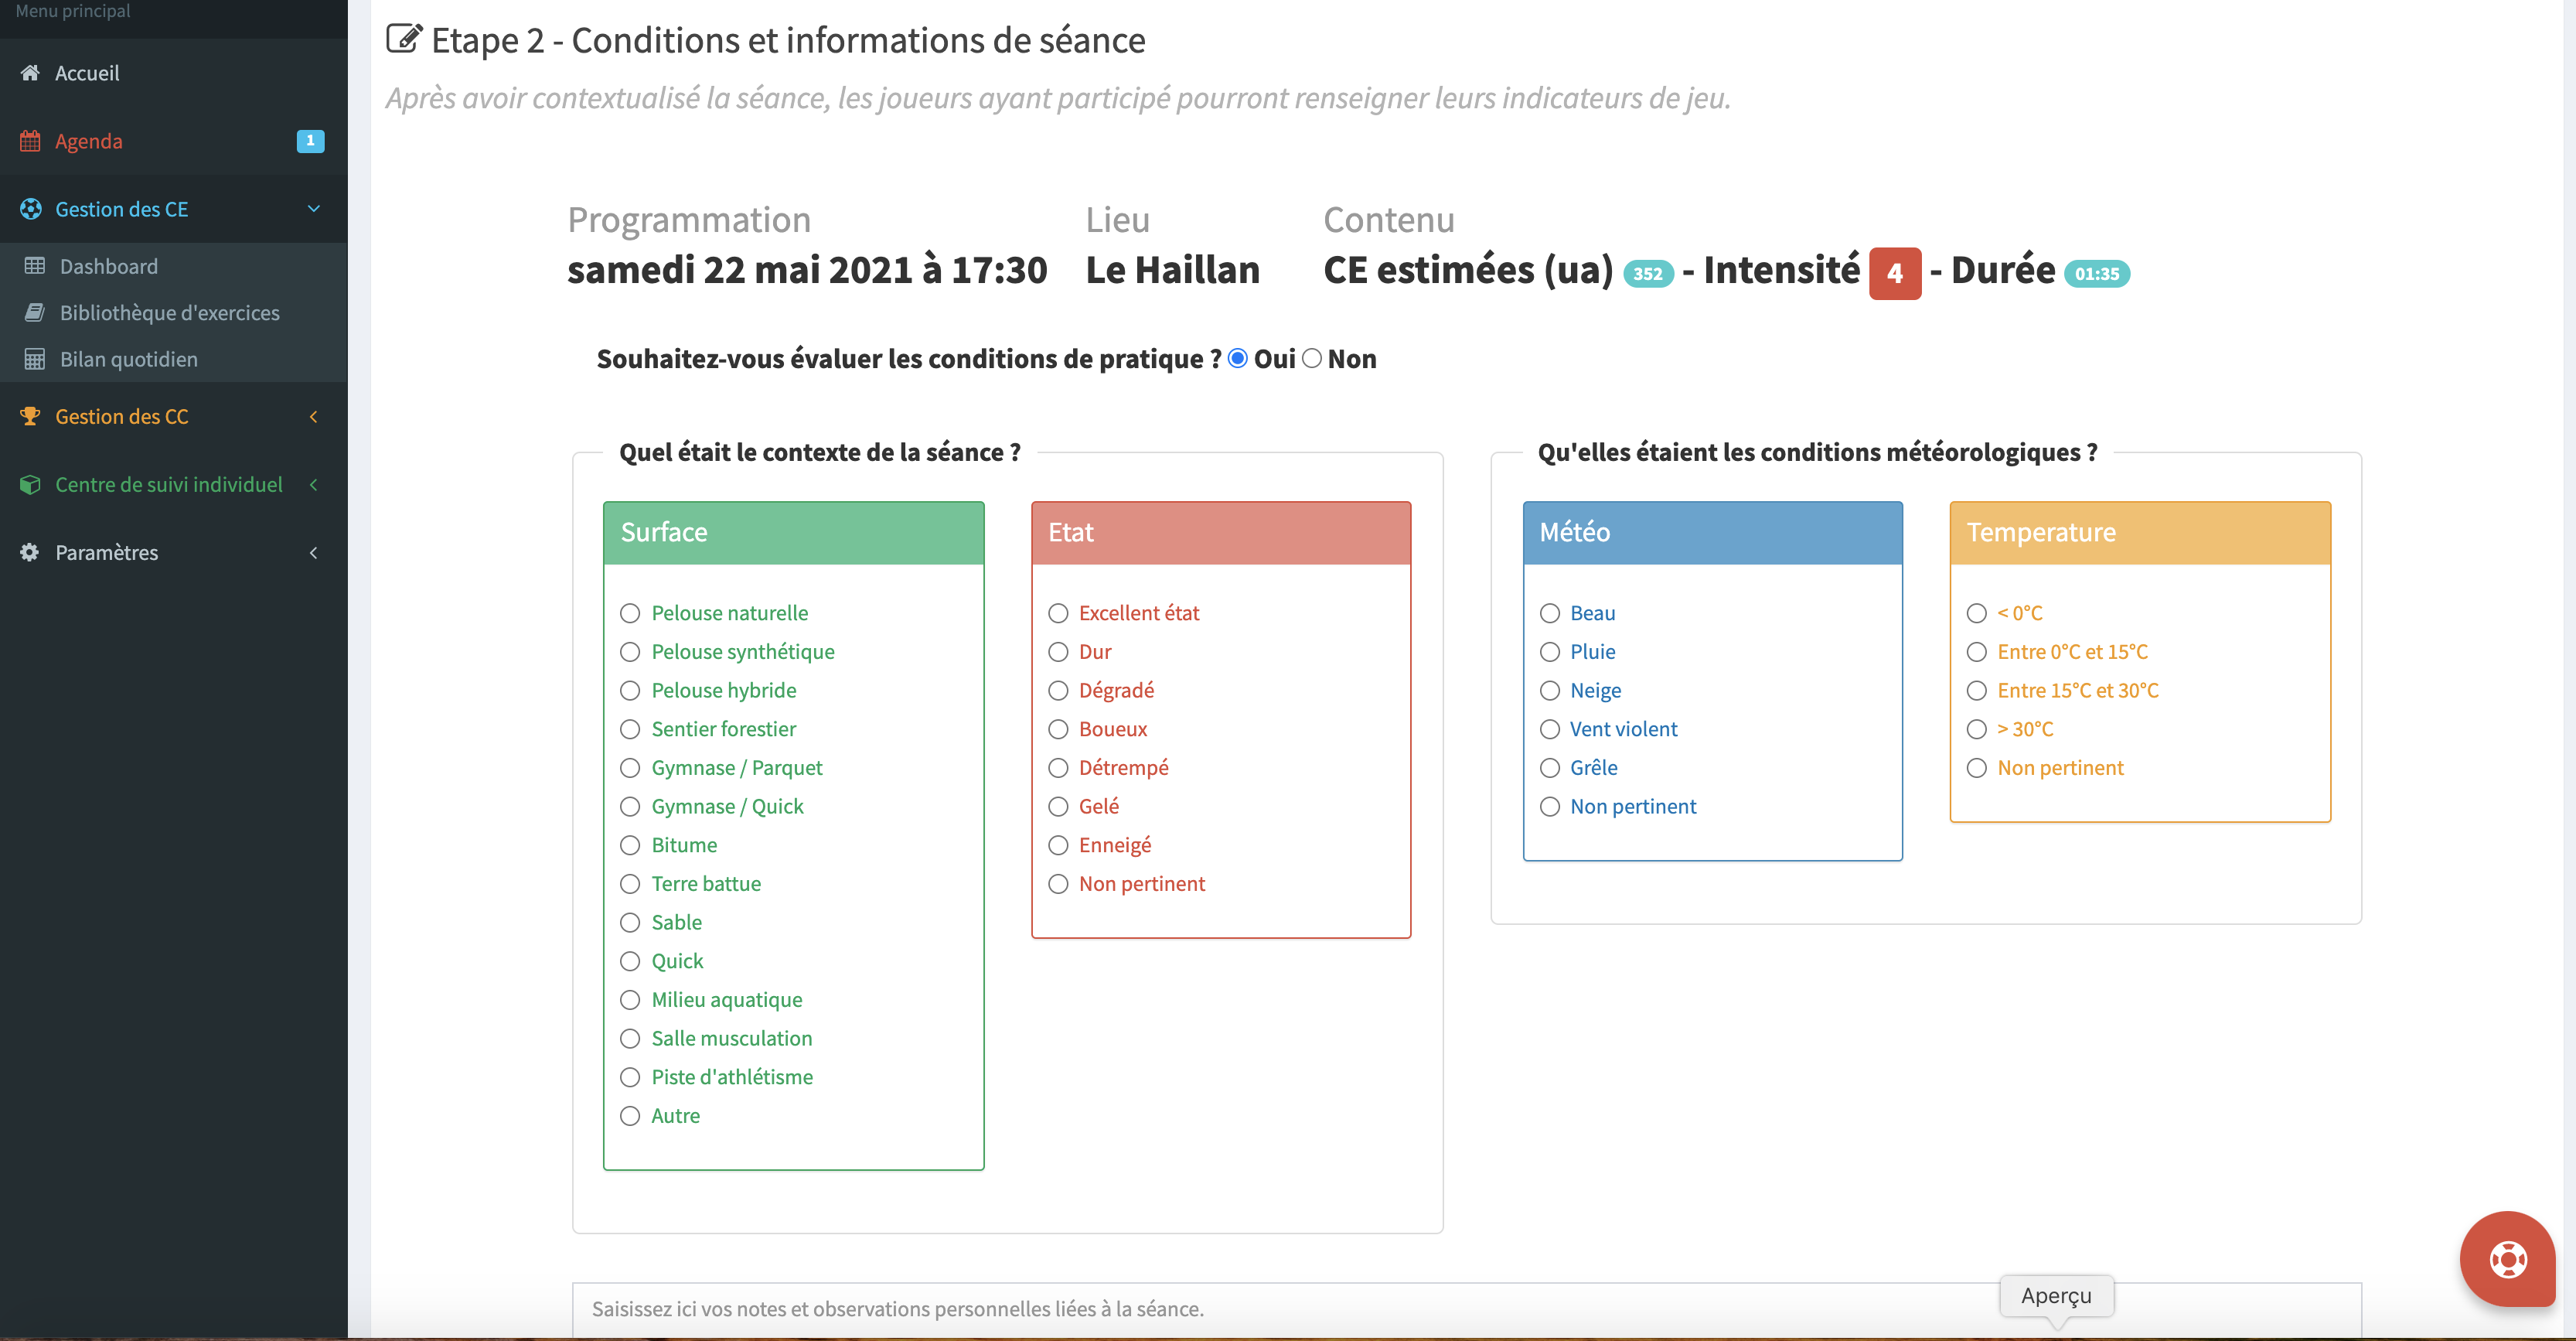Click the Bilan quotidien calendar grid icon
Screen dimensions: 2576x1341
[x=35, y=359]
